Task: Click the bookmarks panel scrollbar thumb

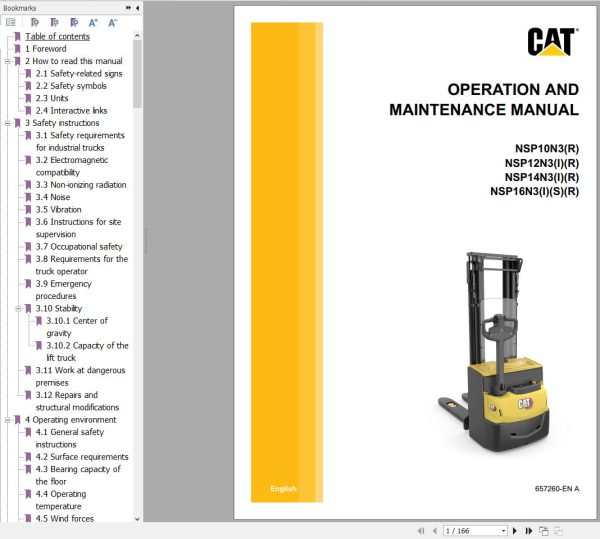Action: click(137, 74)
